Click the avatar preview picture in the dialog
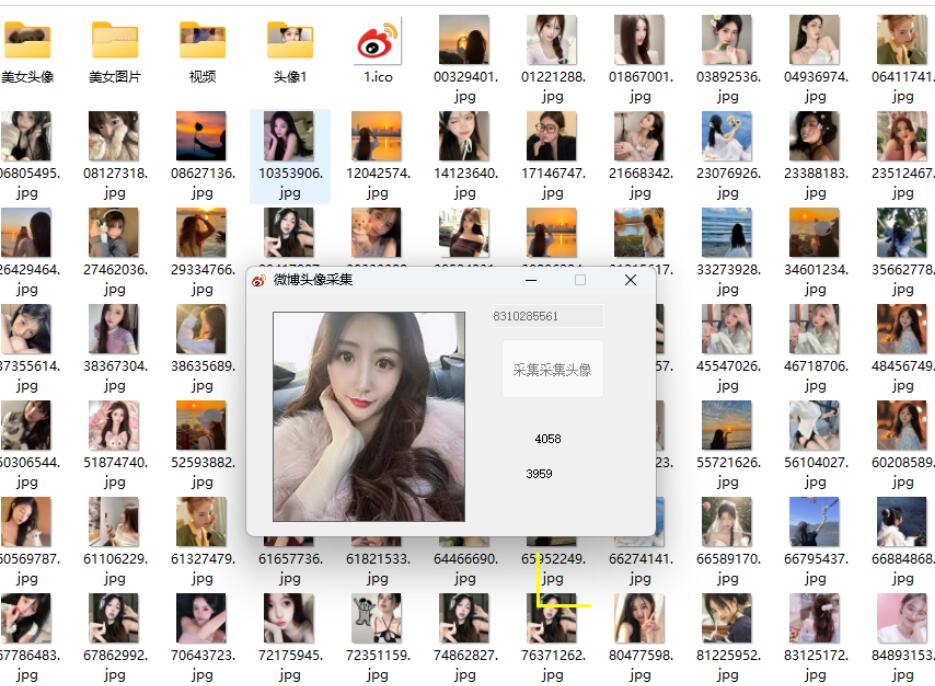The height and width of the screenshot is (686, 935). click(x=369, y=416)
